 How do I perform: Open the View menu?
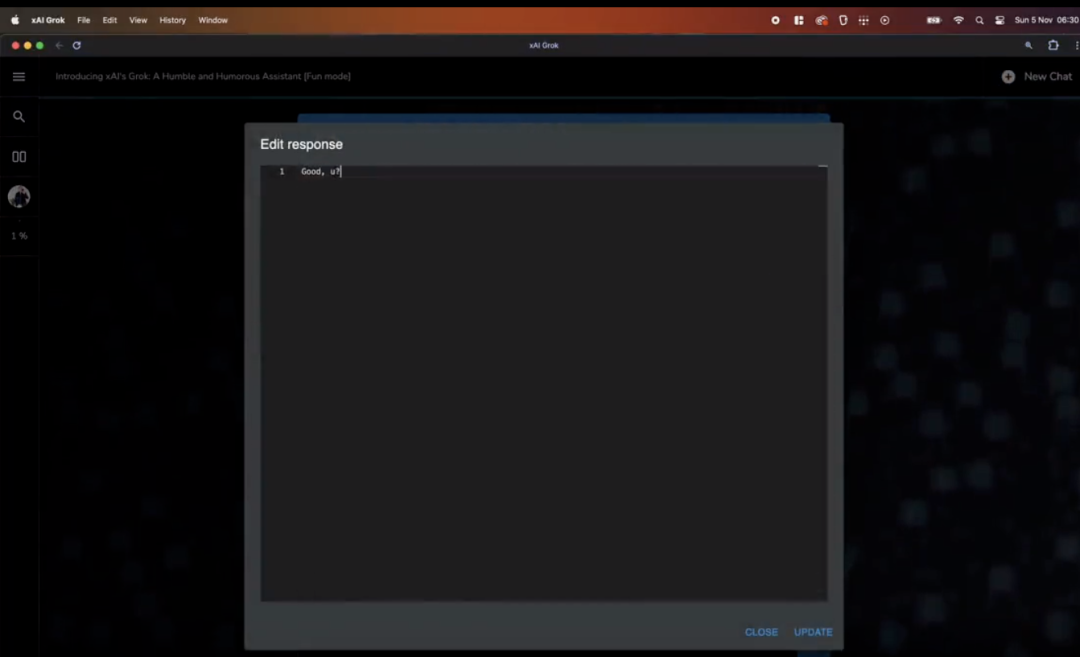pyautogui.click(x=138, y=20)
